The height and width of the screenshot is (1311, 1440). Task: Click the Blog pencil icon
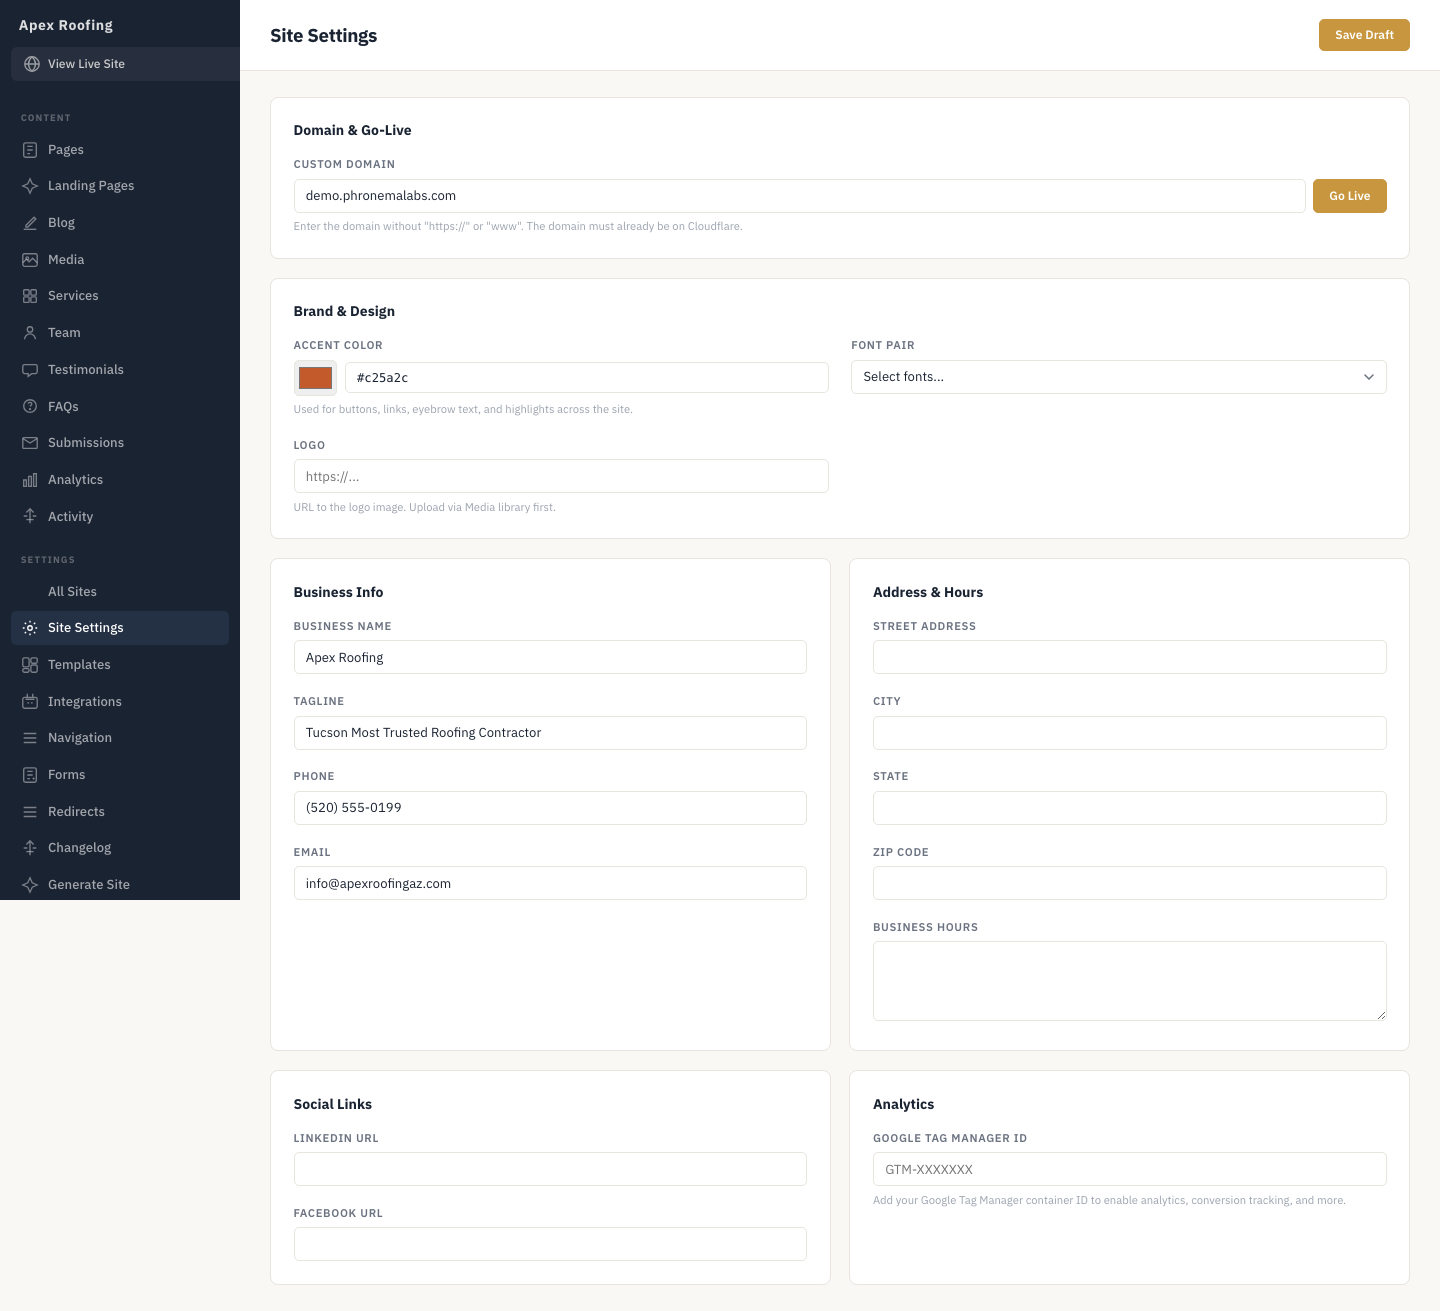[x=30, y=223]
